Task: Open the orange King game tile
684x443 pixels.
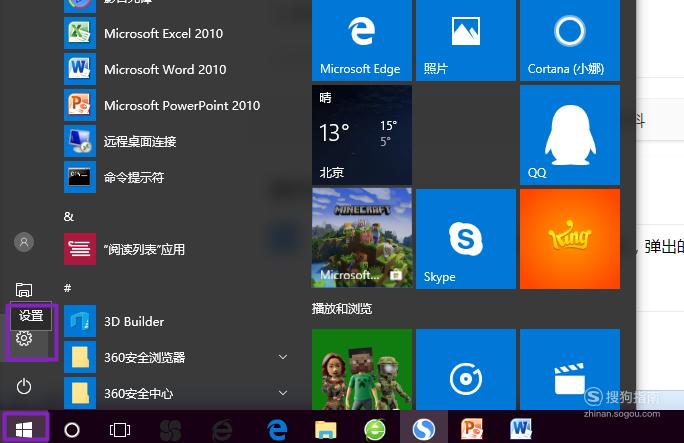Action: click(x=570, y=239)
